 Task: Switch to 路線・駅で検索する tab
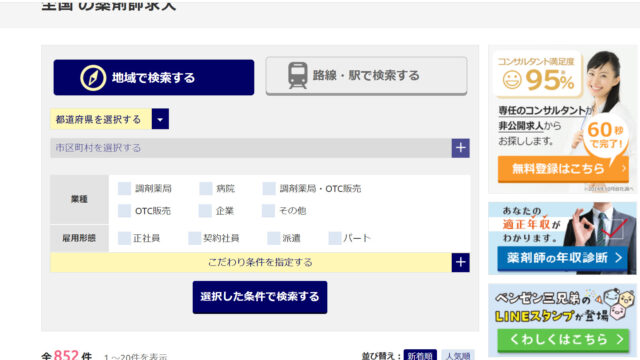(x=366, y=76)
